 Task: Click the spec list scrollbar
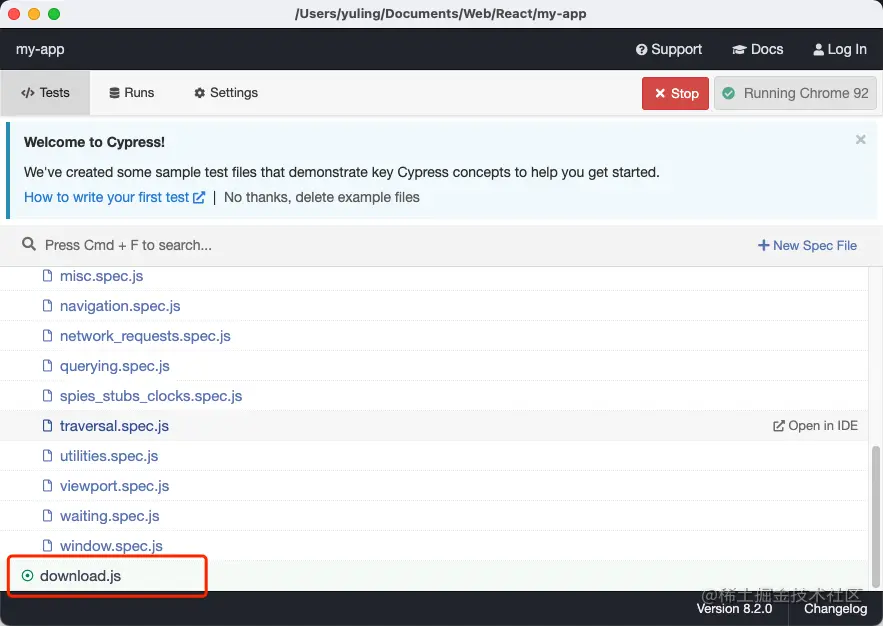pyautogui.click(x=876, y=516)
